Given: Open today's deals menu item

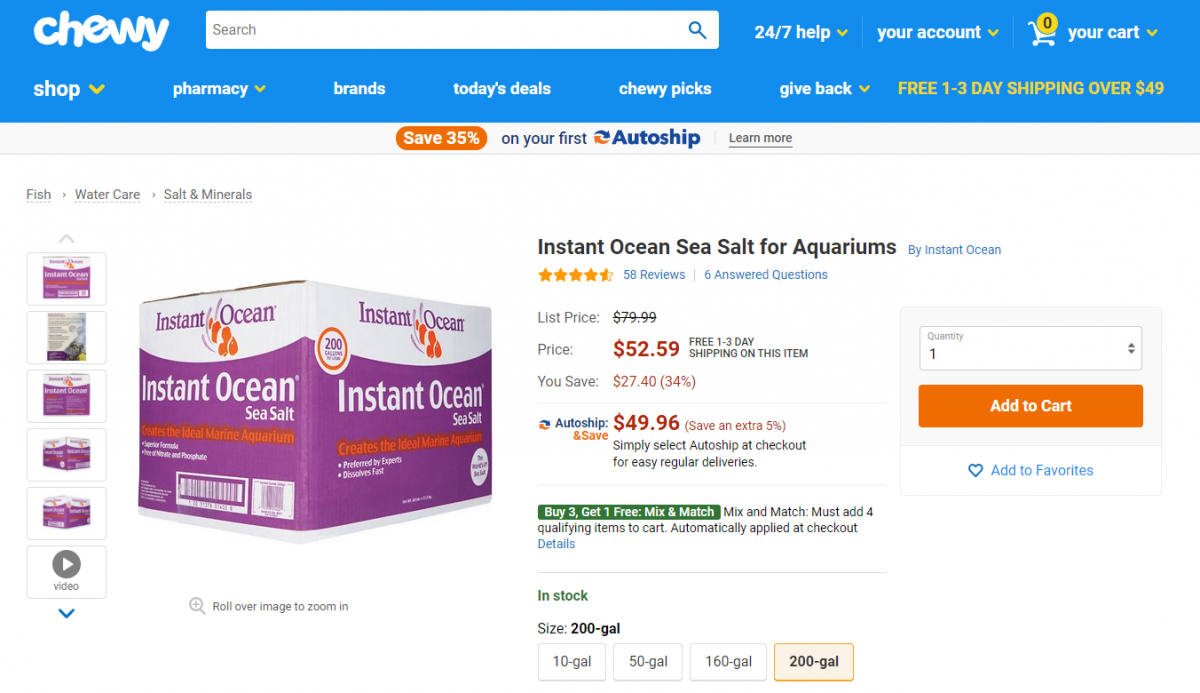Looking at the screenshot, I should (502, 89).
